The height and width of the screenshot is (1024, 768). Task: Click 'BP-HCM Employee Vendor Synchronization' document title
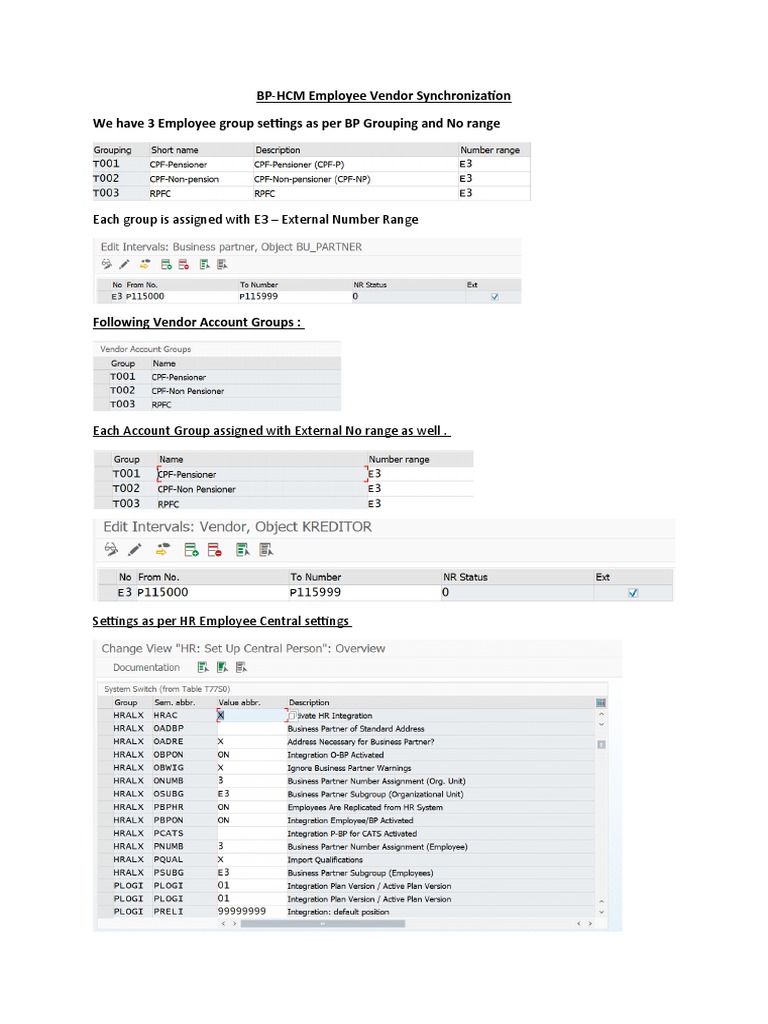383,95
